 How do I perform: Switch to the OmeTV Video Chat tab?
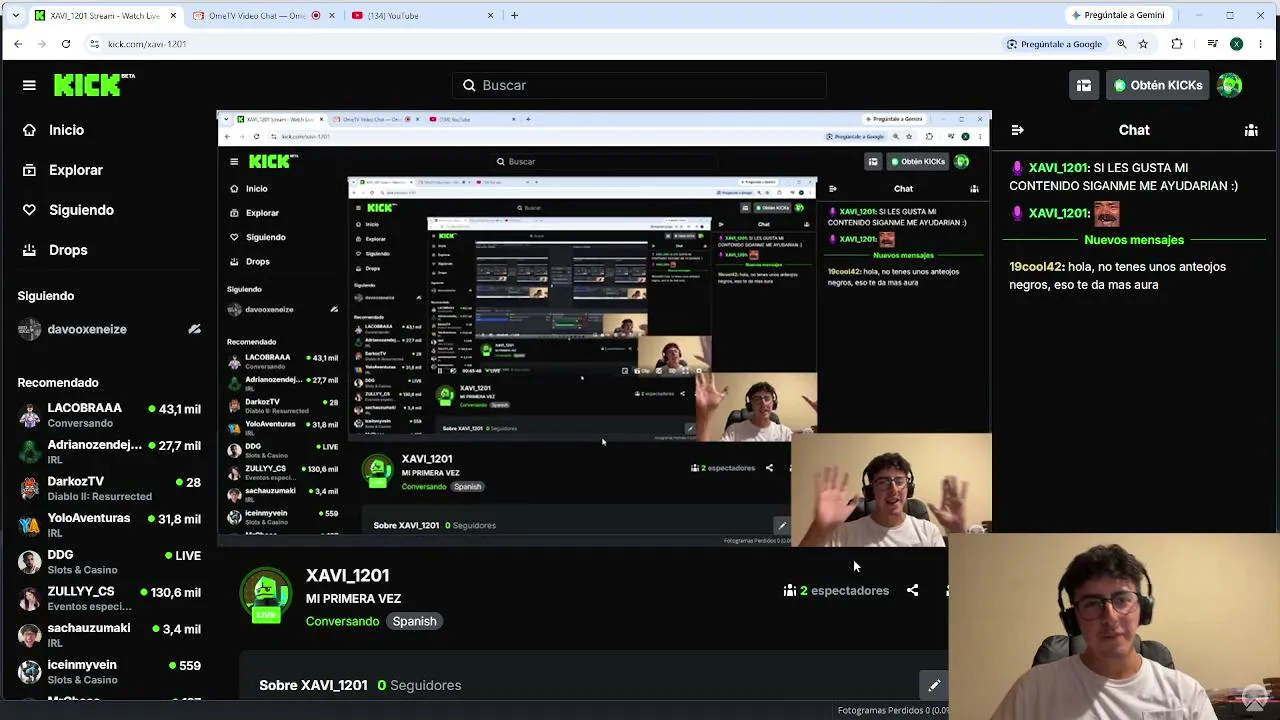pos(264,15)
